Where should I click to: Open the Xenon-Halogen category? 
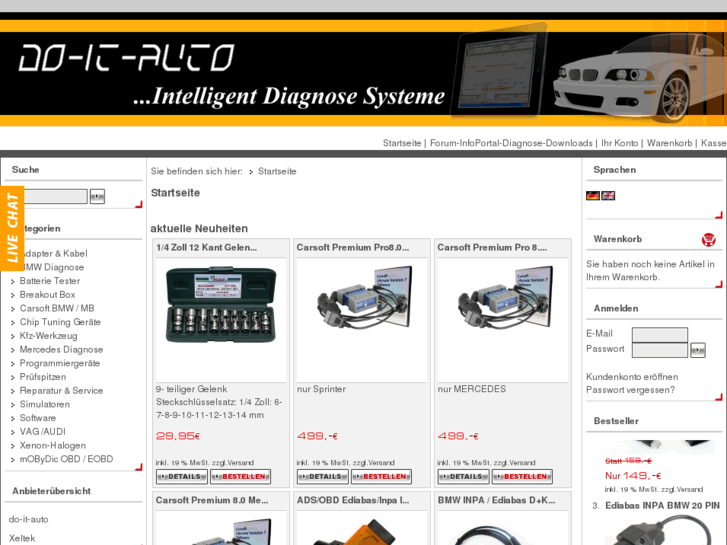tap(52, 446)
